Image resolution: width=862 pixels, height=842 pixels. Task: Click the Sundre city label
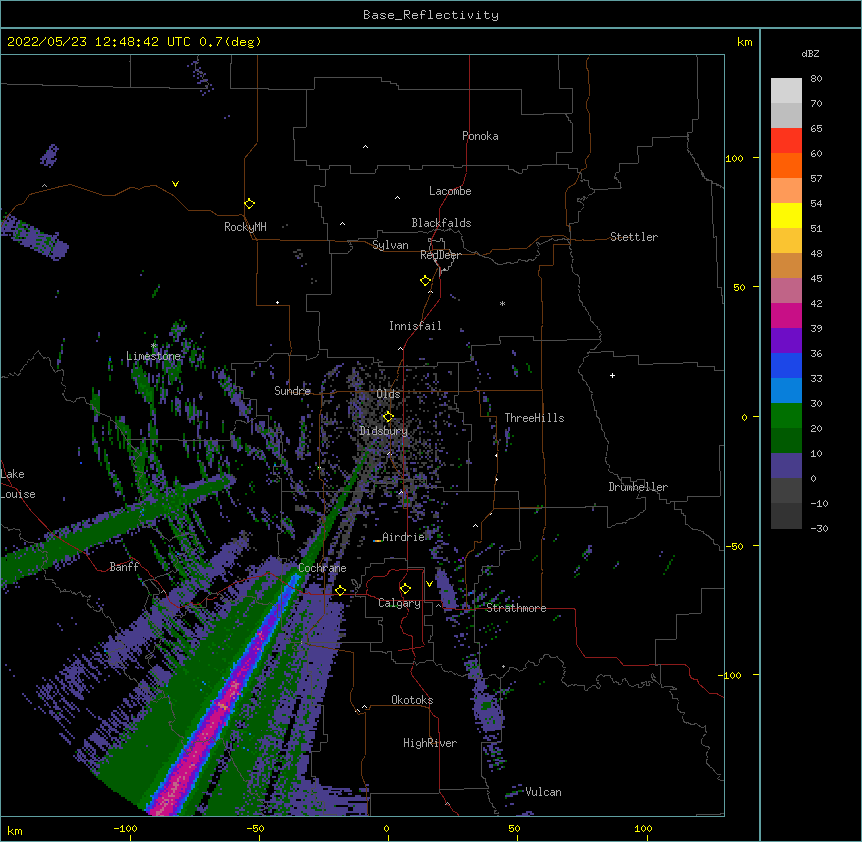[x=292, y=391]
